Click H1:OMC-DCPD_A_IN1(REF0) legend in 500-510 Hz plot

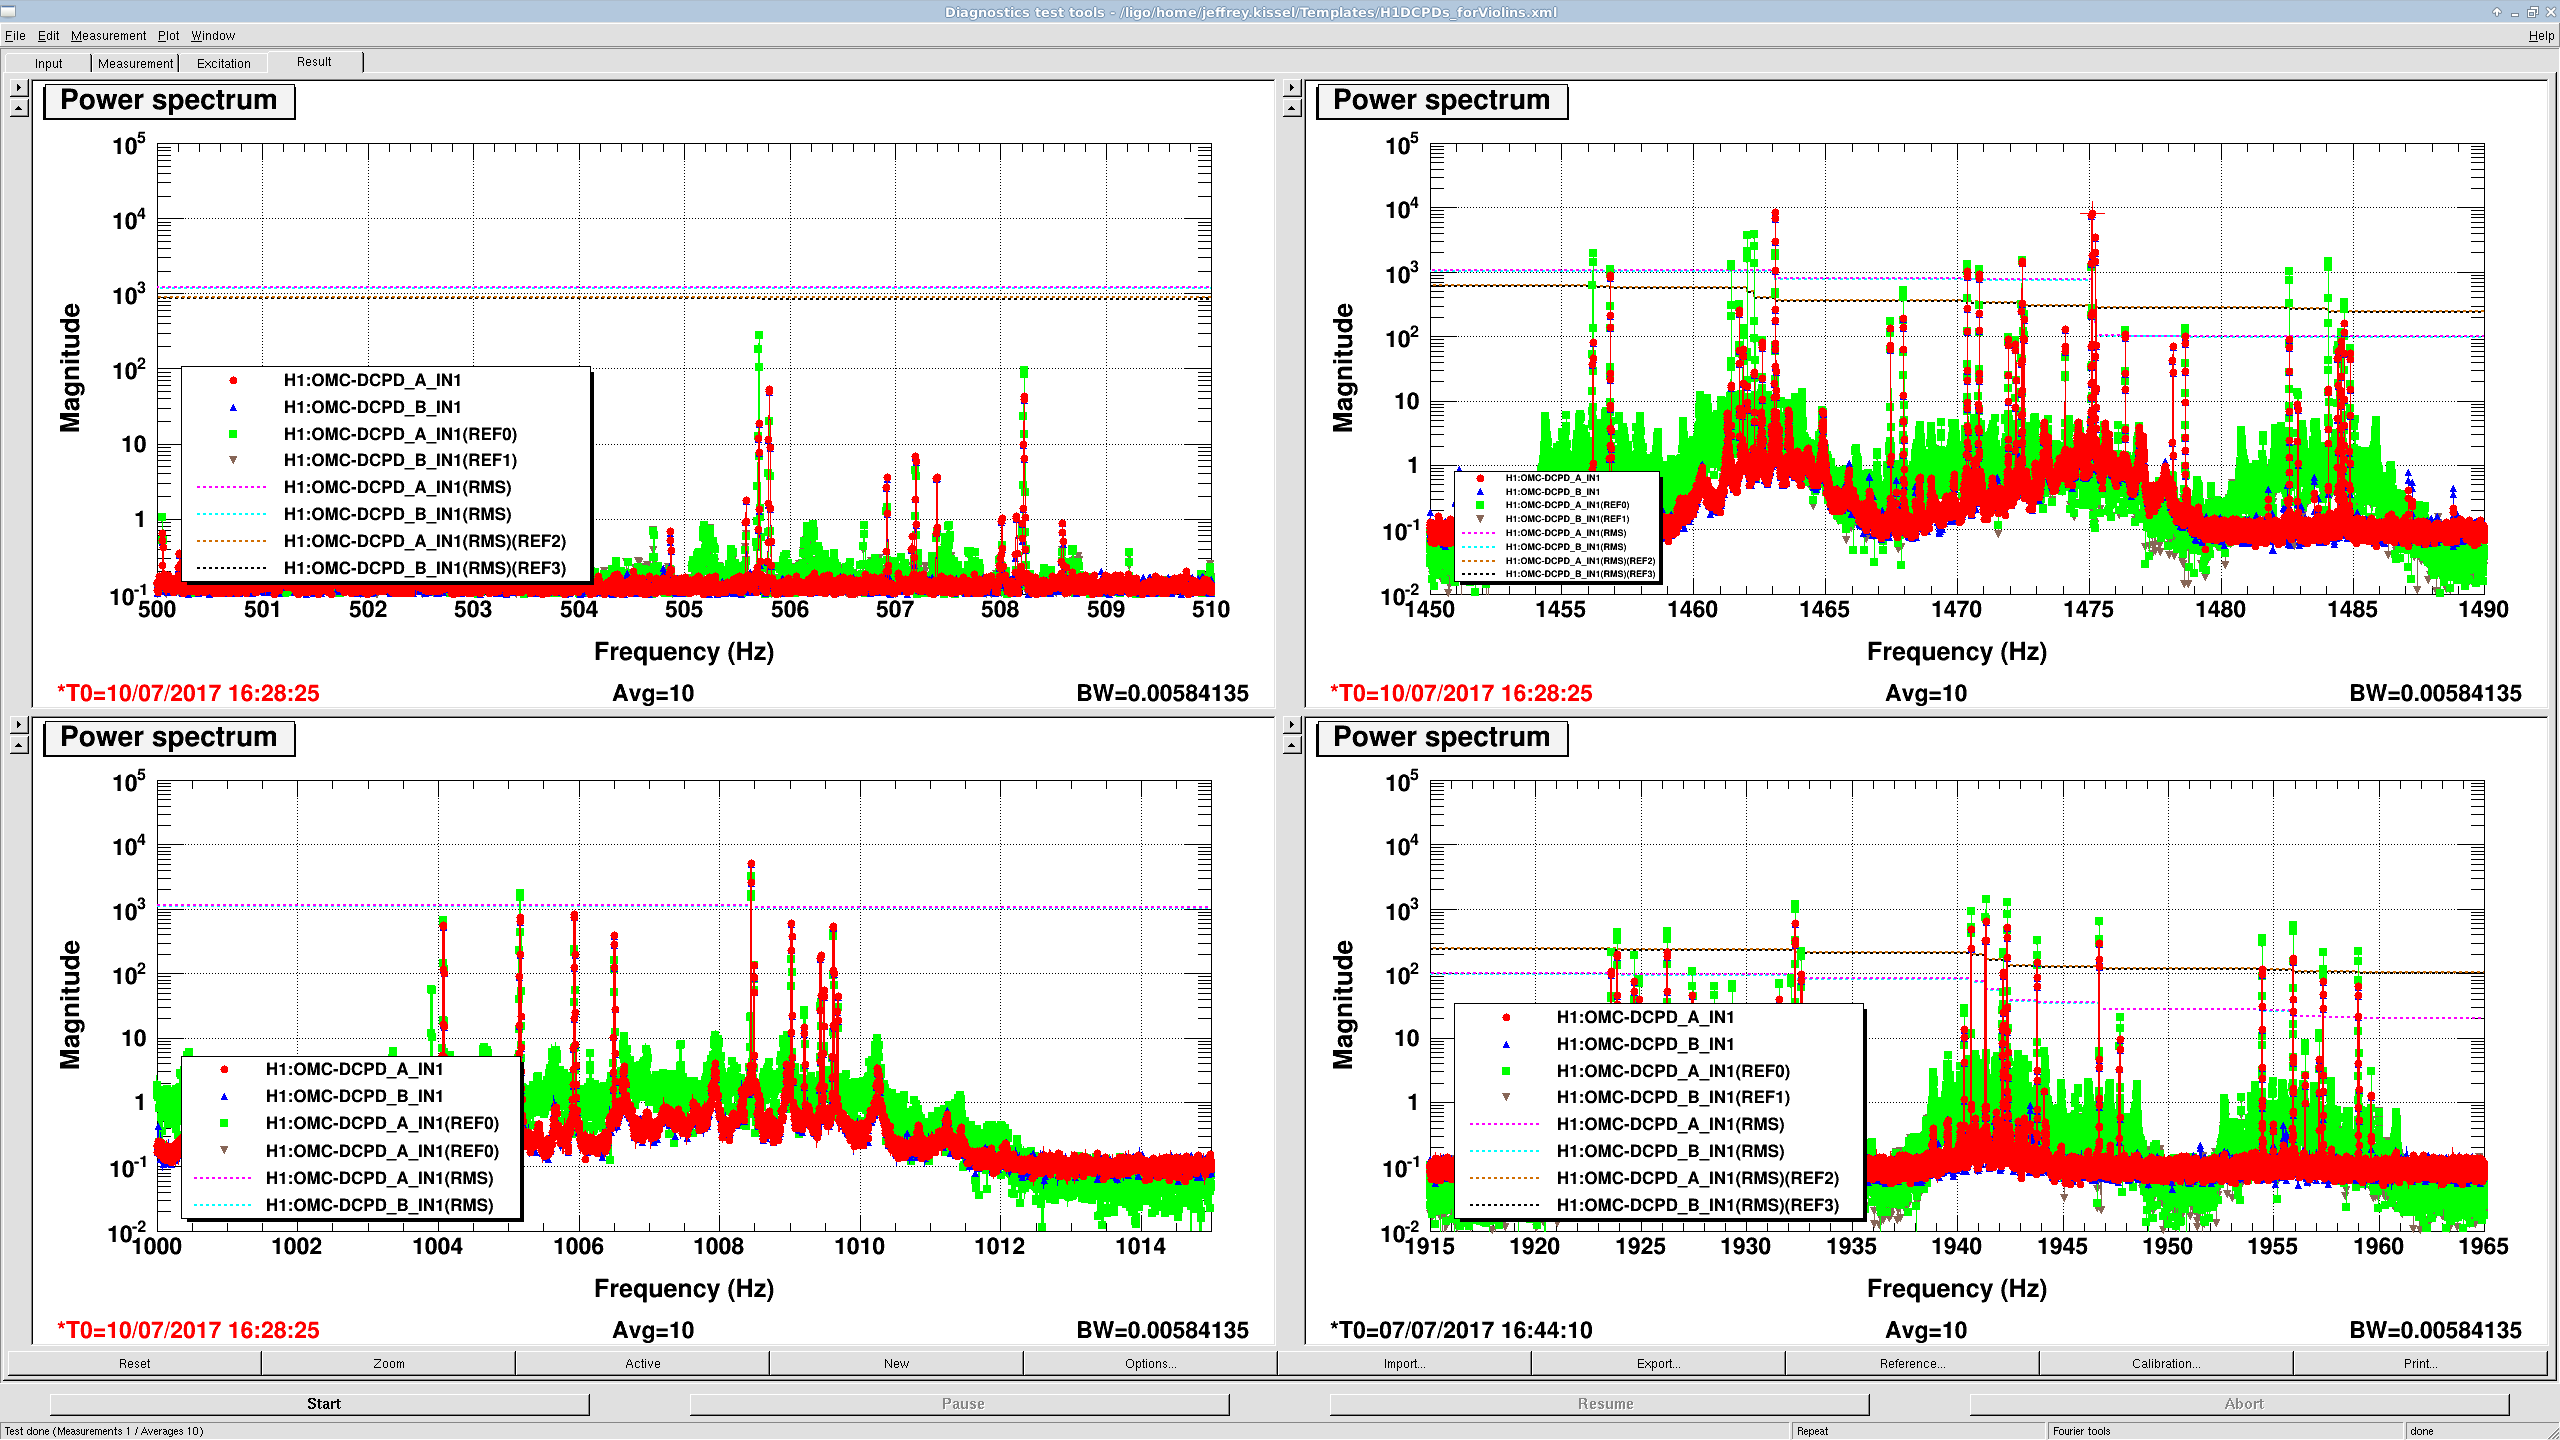point(400,434)
